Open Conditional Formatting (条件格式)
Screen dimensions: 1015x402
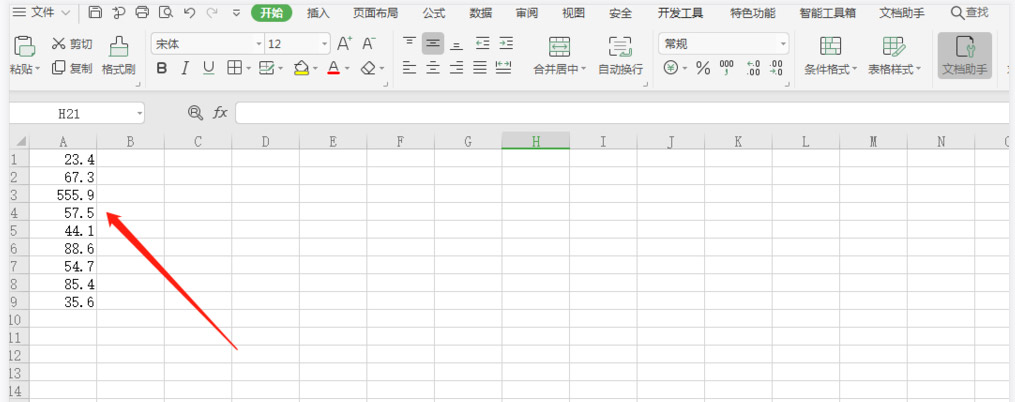tap(831, 56)
